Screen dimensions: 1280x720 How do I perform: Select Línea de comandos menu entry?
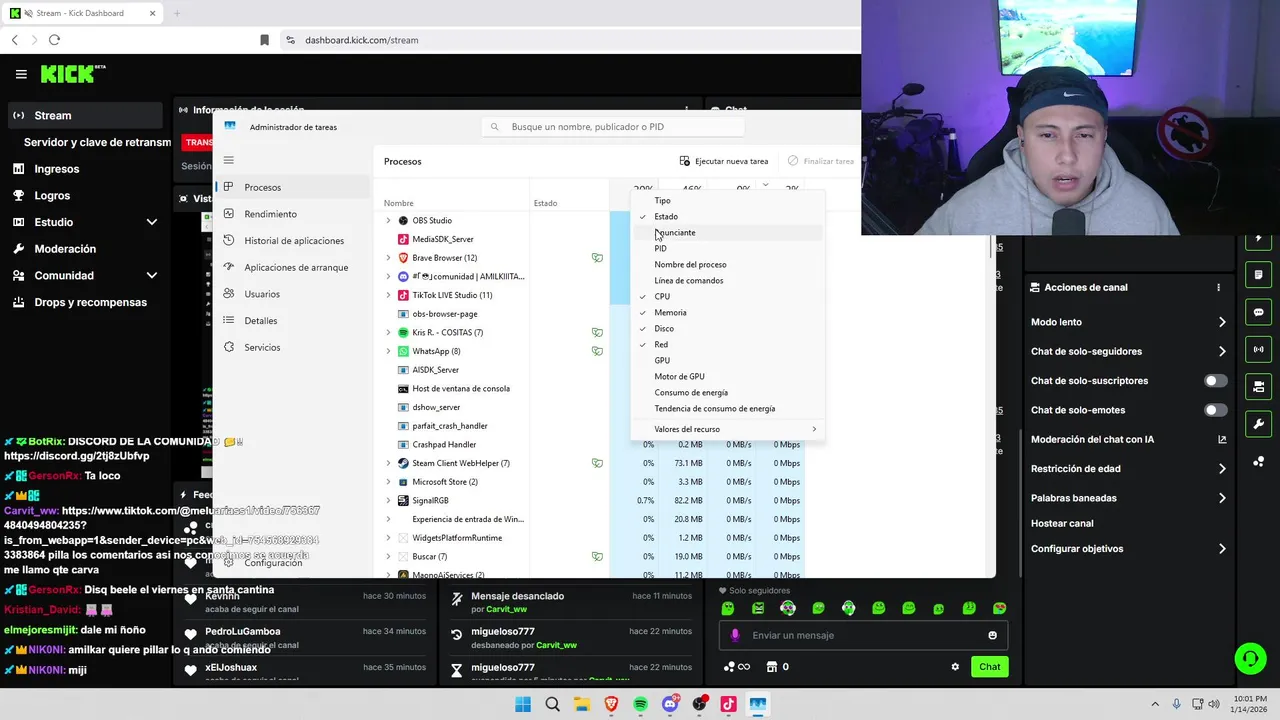point(727,281)
